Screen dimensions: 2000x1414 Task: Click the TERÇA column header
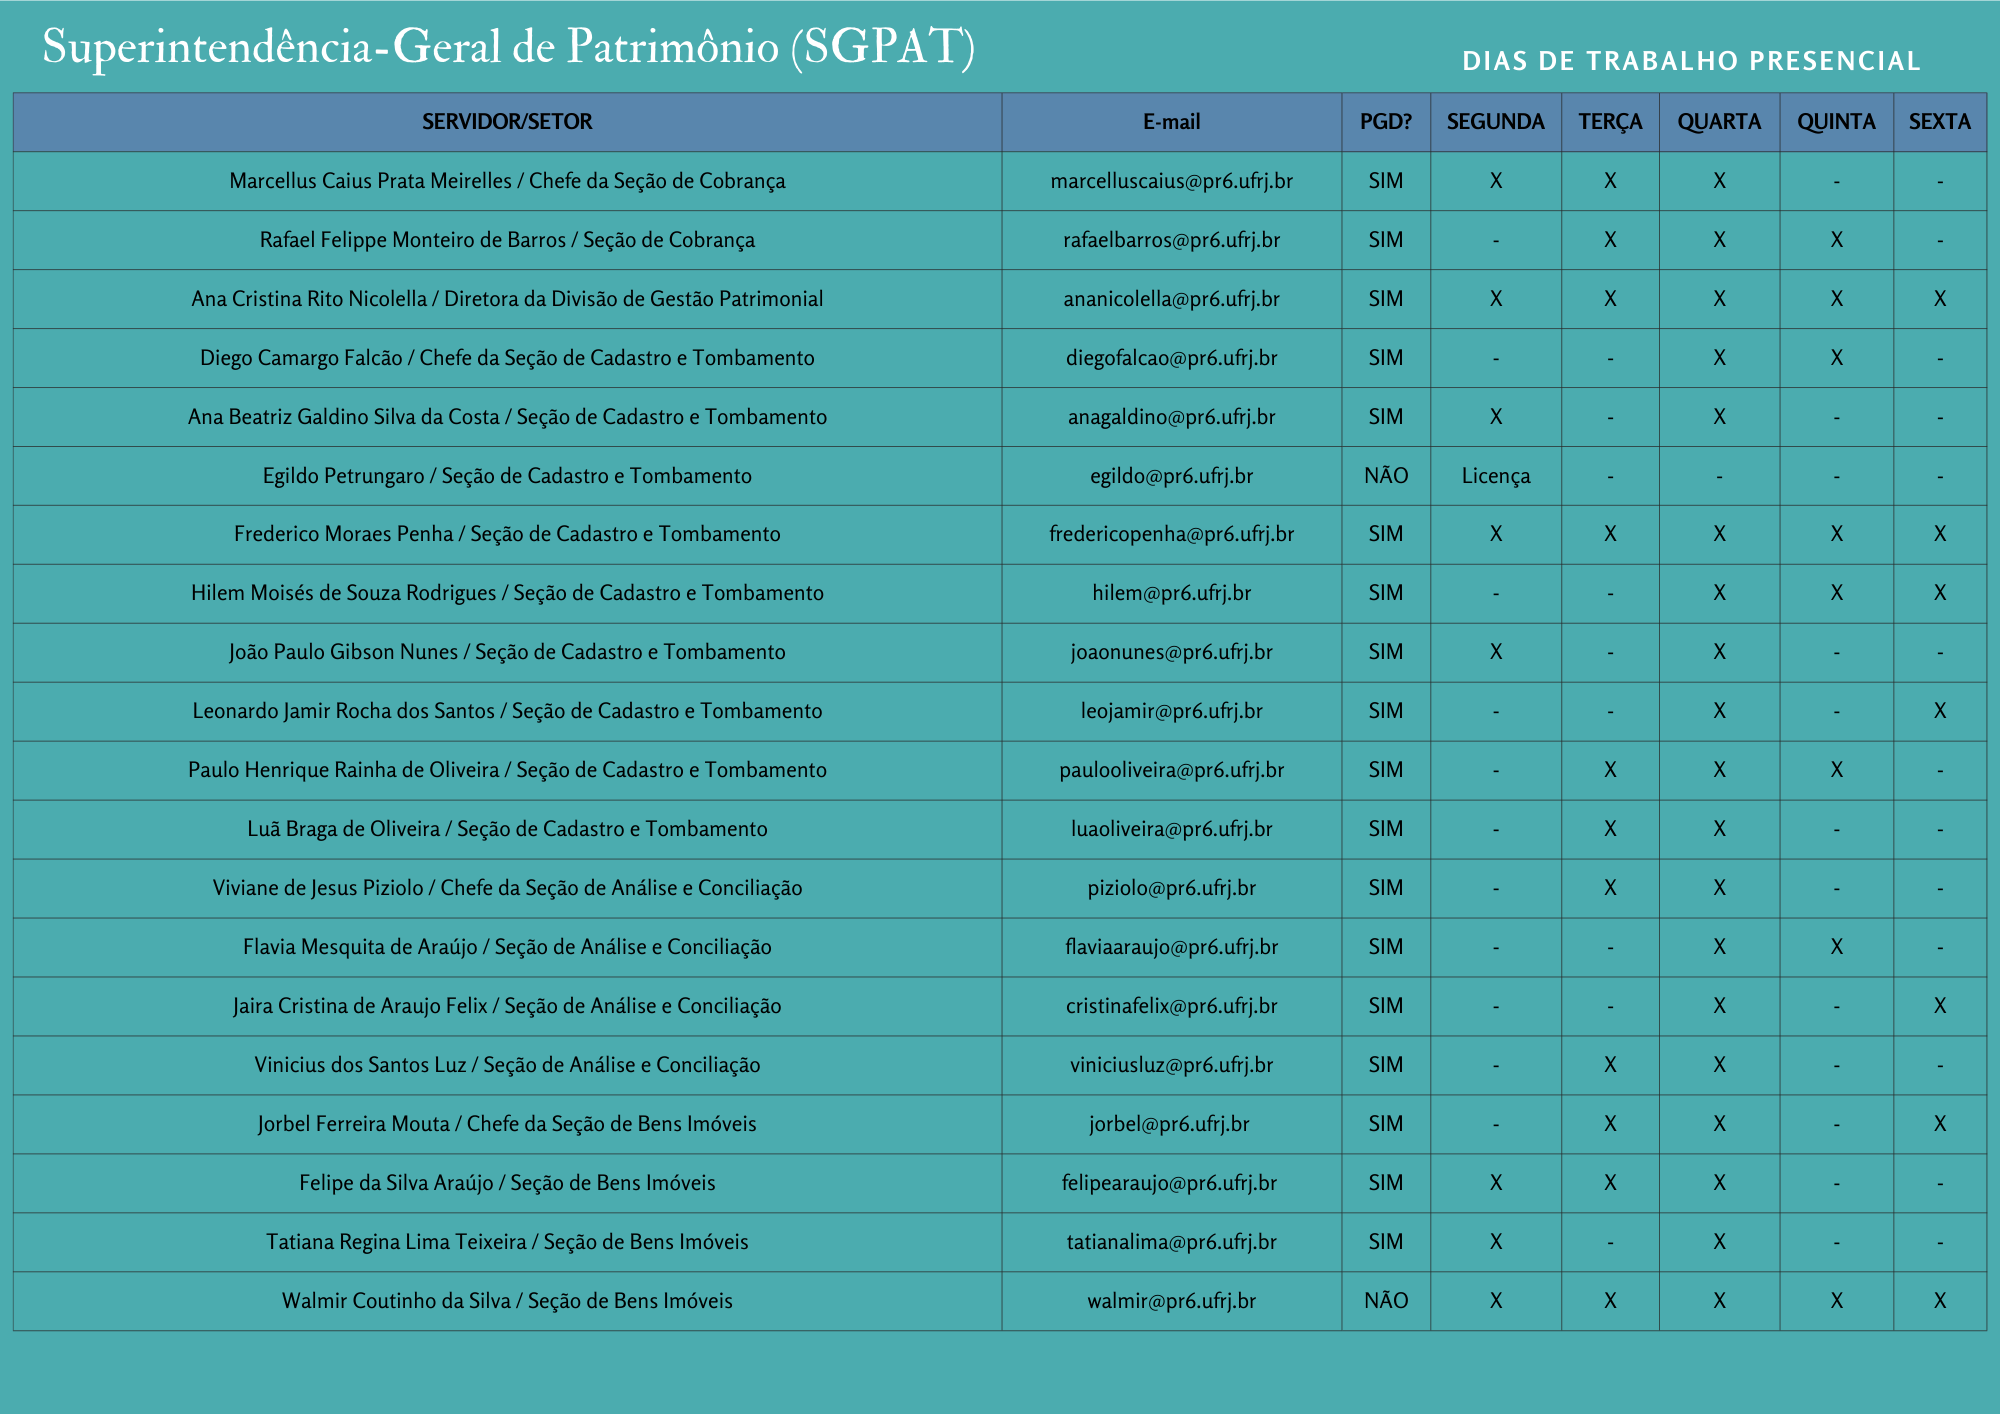point(1610,122)
